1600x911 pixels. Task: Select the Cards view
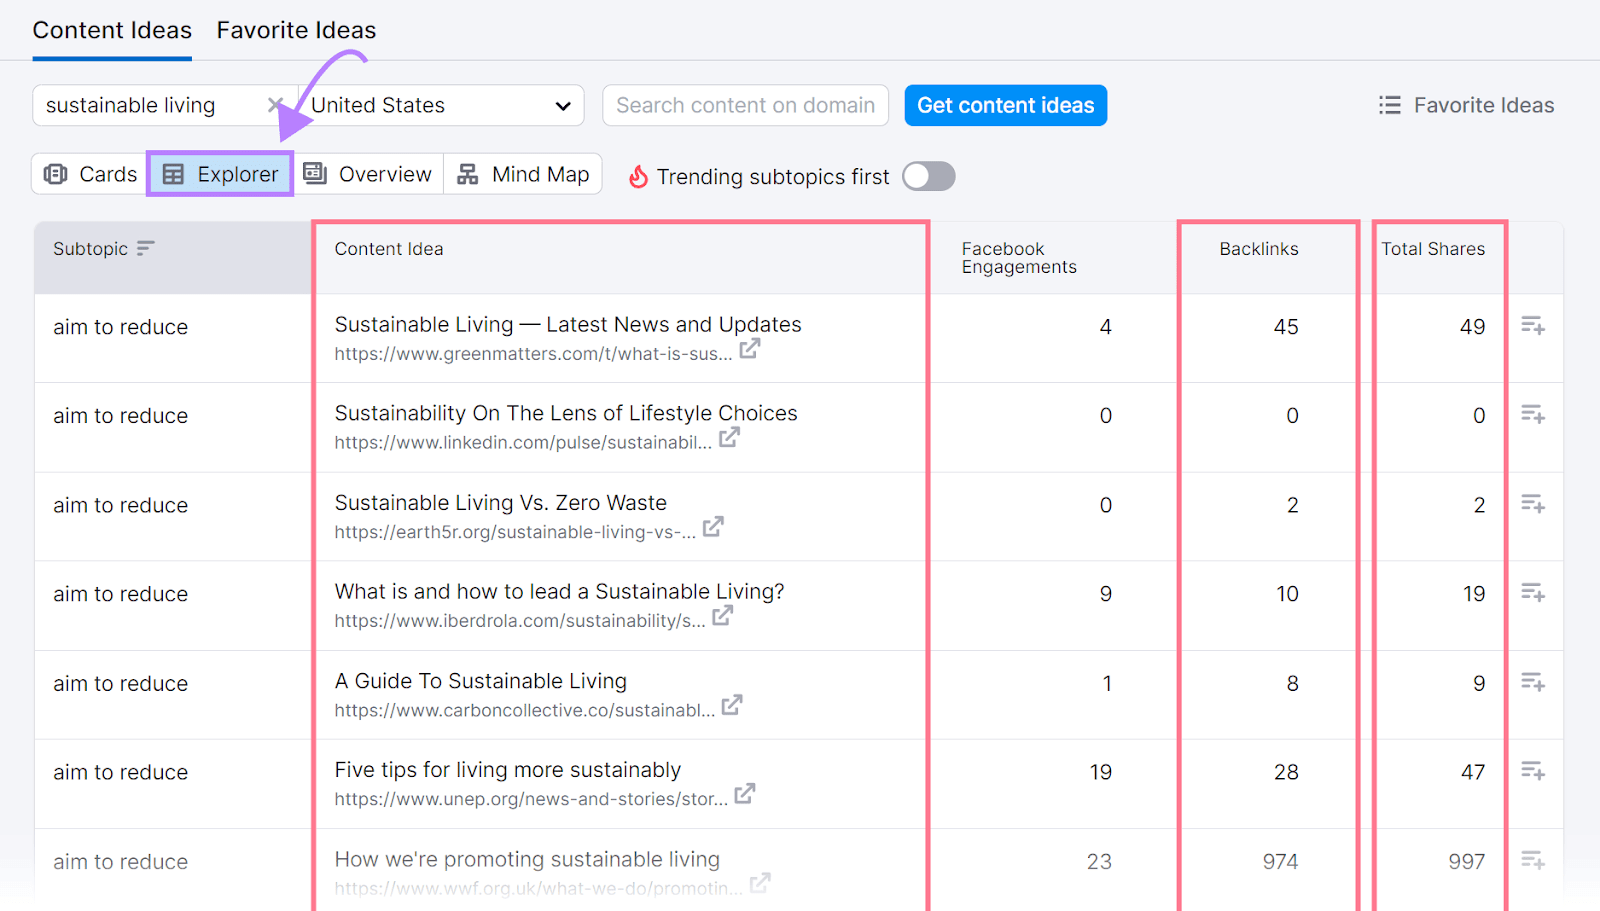(x=90, y=174)
